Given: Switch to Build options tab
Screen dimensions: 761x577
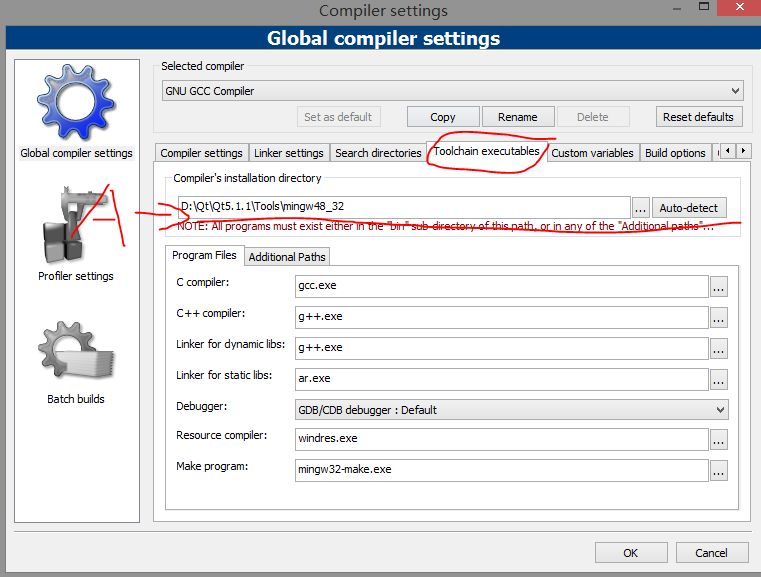Looking at the screenshot, I should point(675,153).
